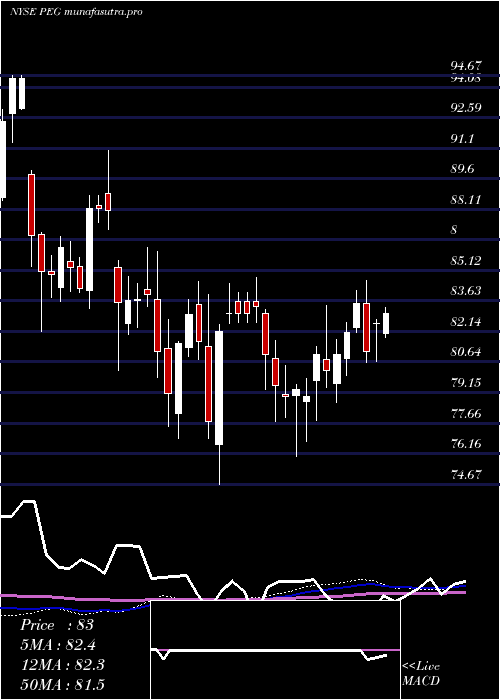Viewport: 500px width, 700px height.
Task: Click the 89.6 price axis label
Action: [x=462, y=169]
